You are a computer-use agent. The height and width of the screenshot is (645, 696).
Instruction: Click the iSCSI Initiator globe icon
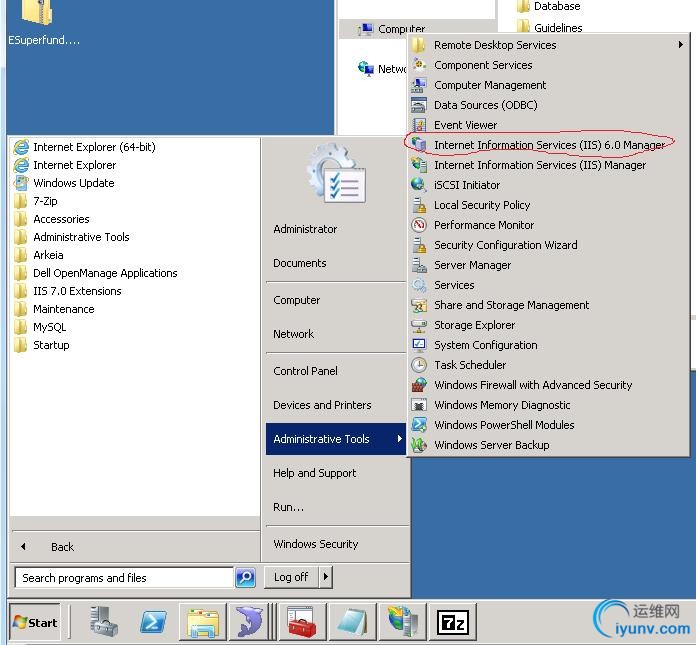point(419,185)
